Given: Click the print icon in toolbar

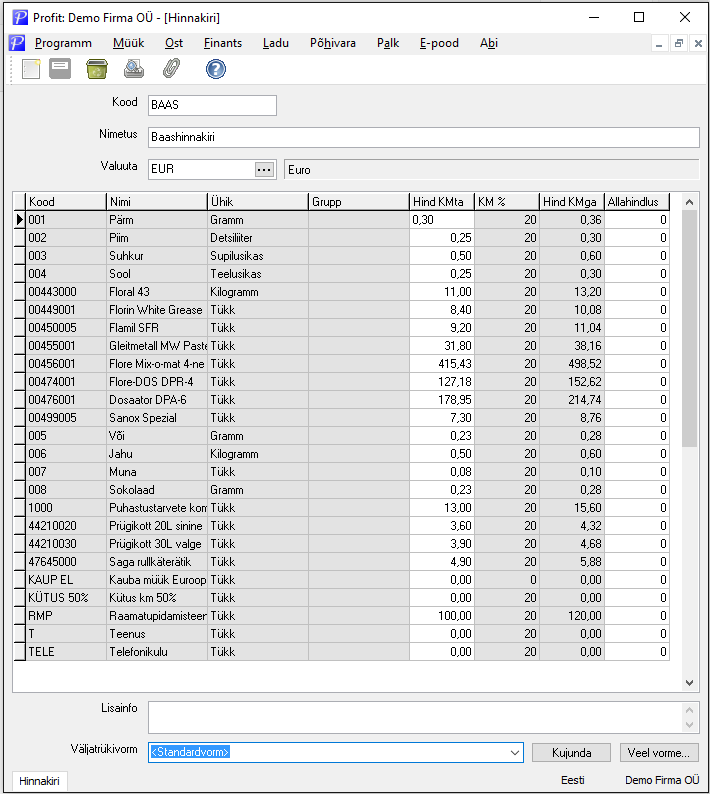Looking at the screenshot, I should pos(134,69).
